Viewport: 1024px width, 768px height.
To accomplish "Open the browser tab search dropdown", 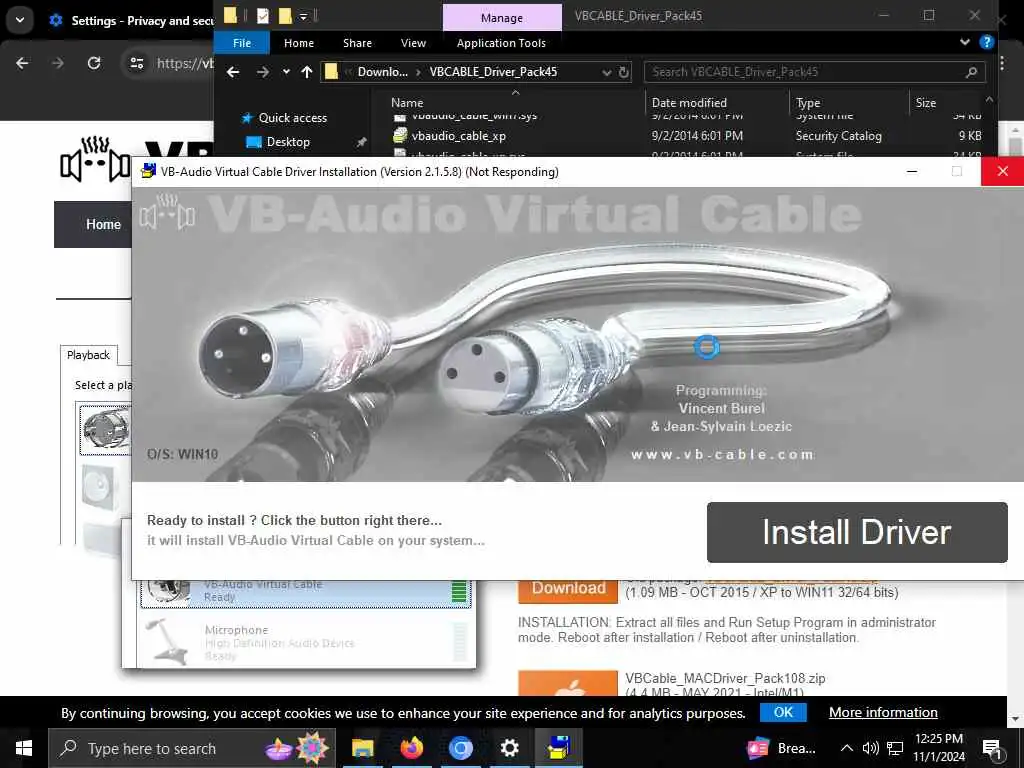I will pos(20,20).
